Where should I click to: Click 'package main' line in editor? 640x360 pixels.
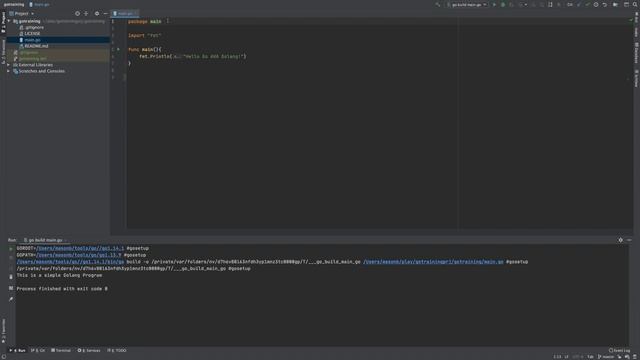144,21
